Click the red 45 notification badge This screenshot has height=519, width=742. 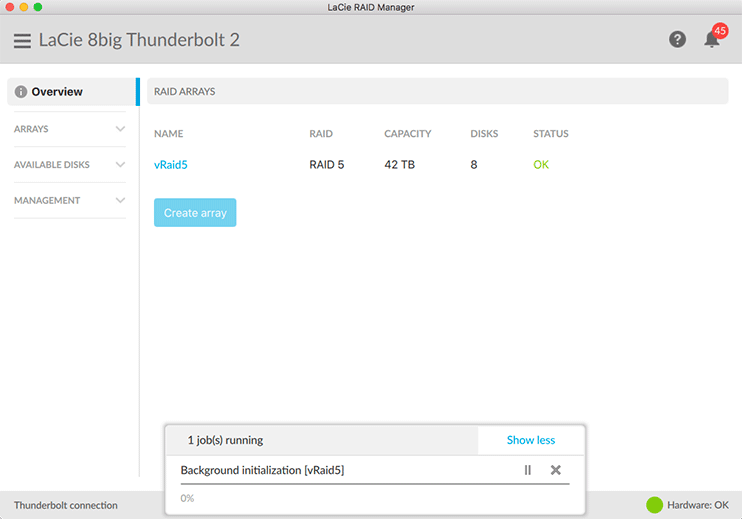click(x=720, y=31)
